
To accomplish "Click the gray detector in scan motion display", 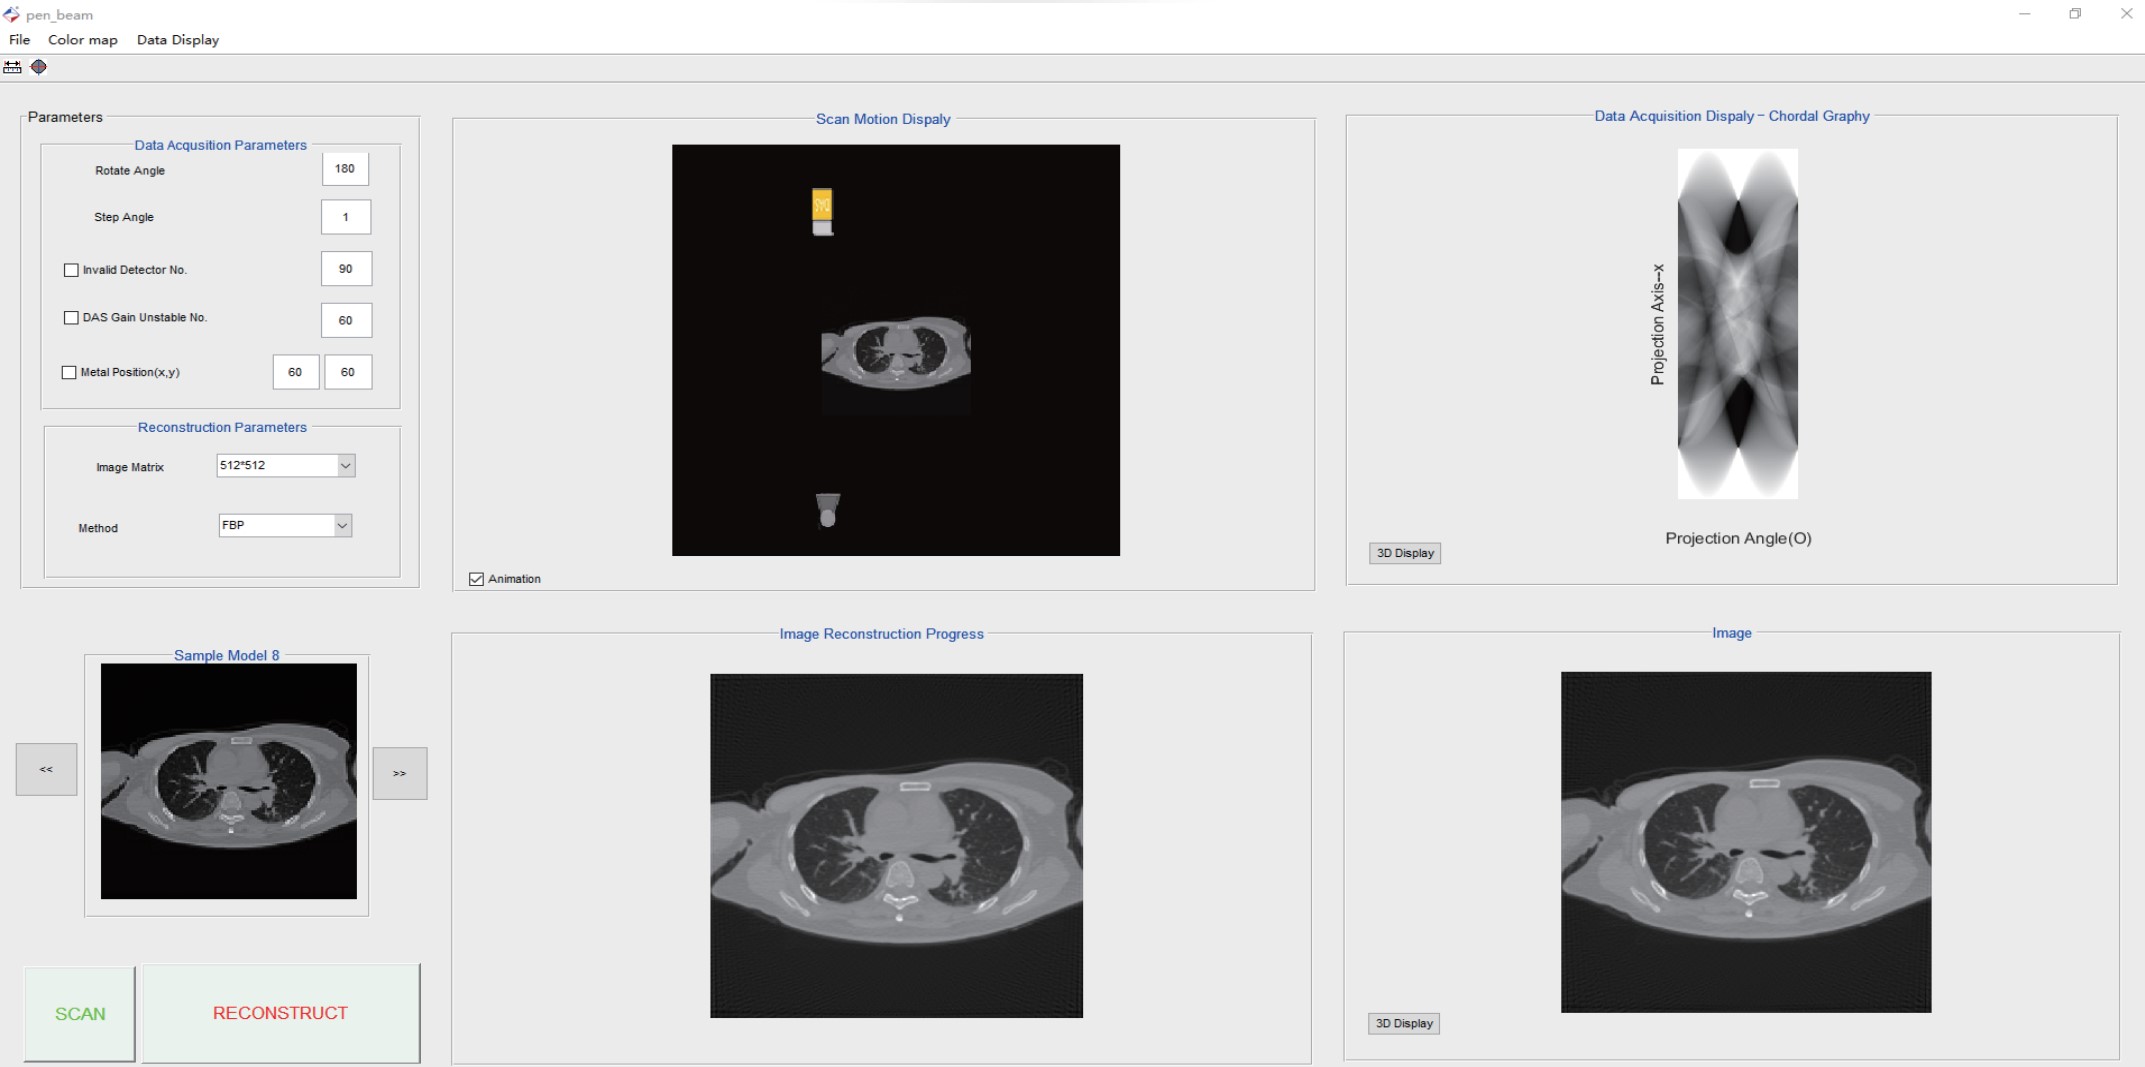I will pos(827,509).
